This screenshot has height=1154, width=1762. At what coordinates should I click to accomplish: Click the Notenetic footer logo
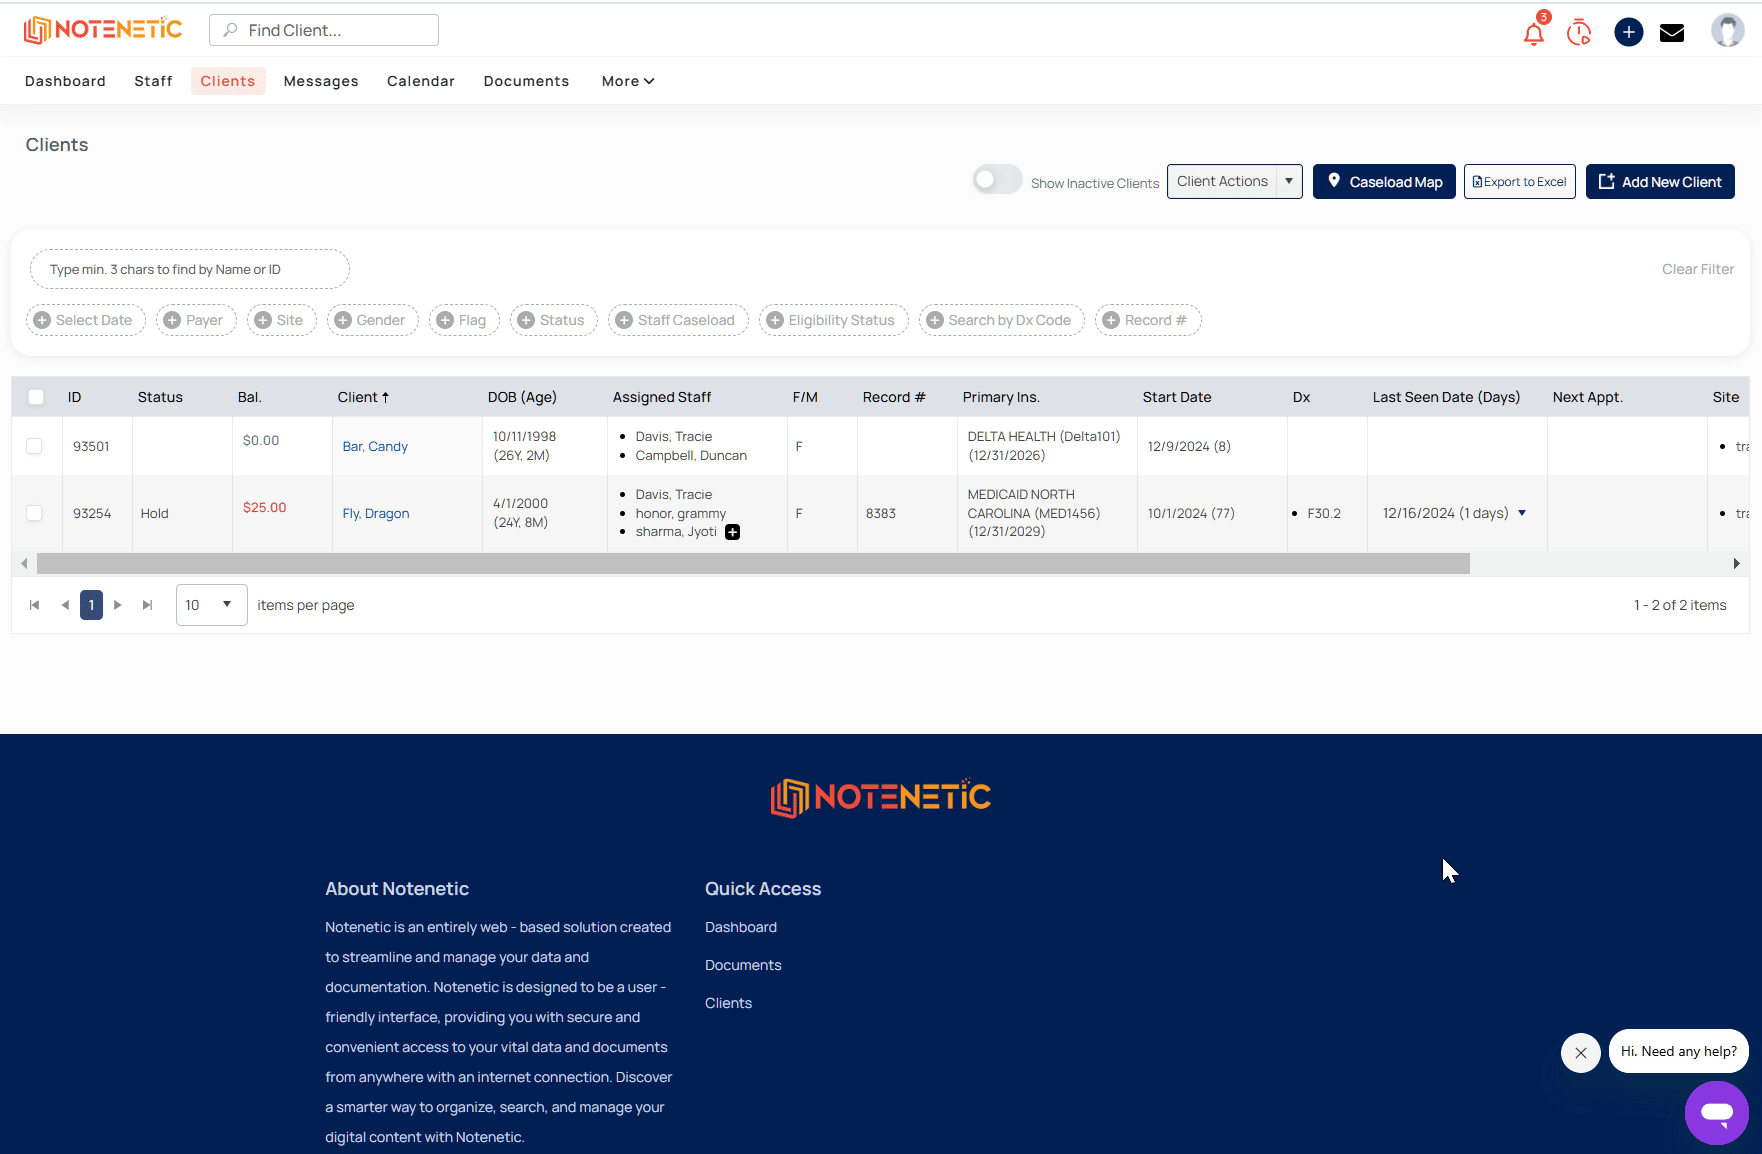pyautogui.click(x=880, y=797)
